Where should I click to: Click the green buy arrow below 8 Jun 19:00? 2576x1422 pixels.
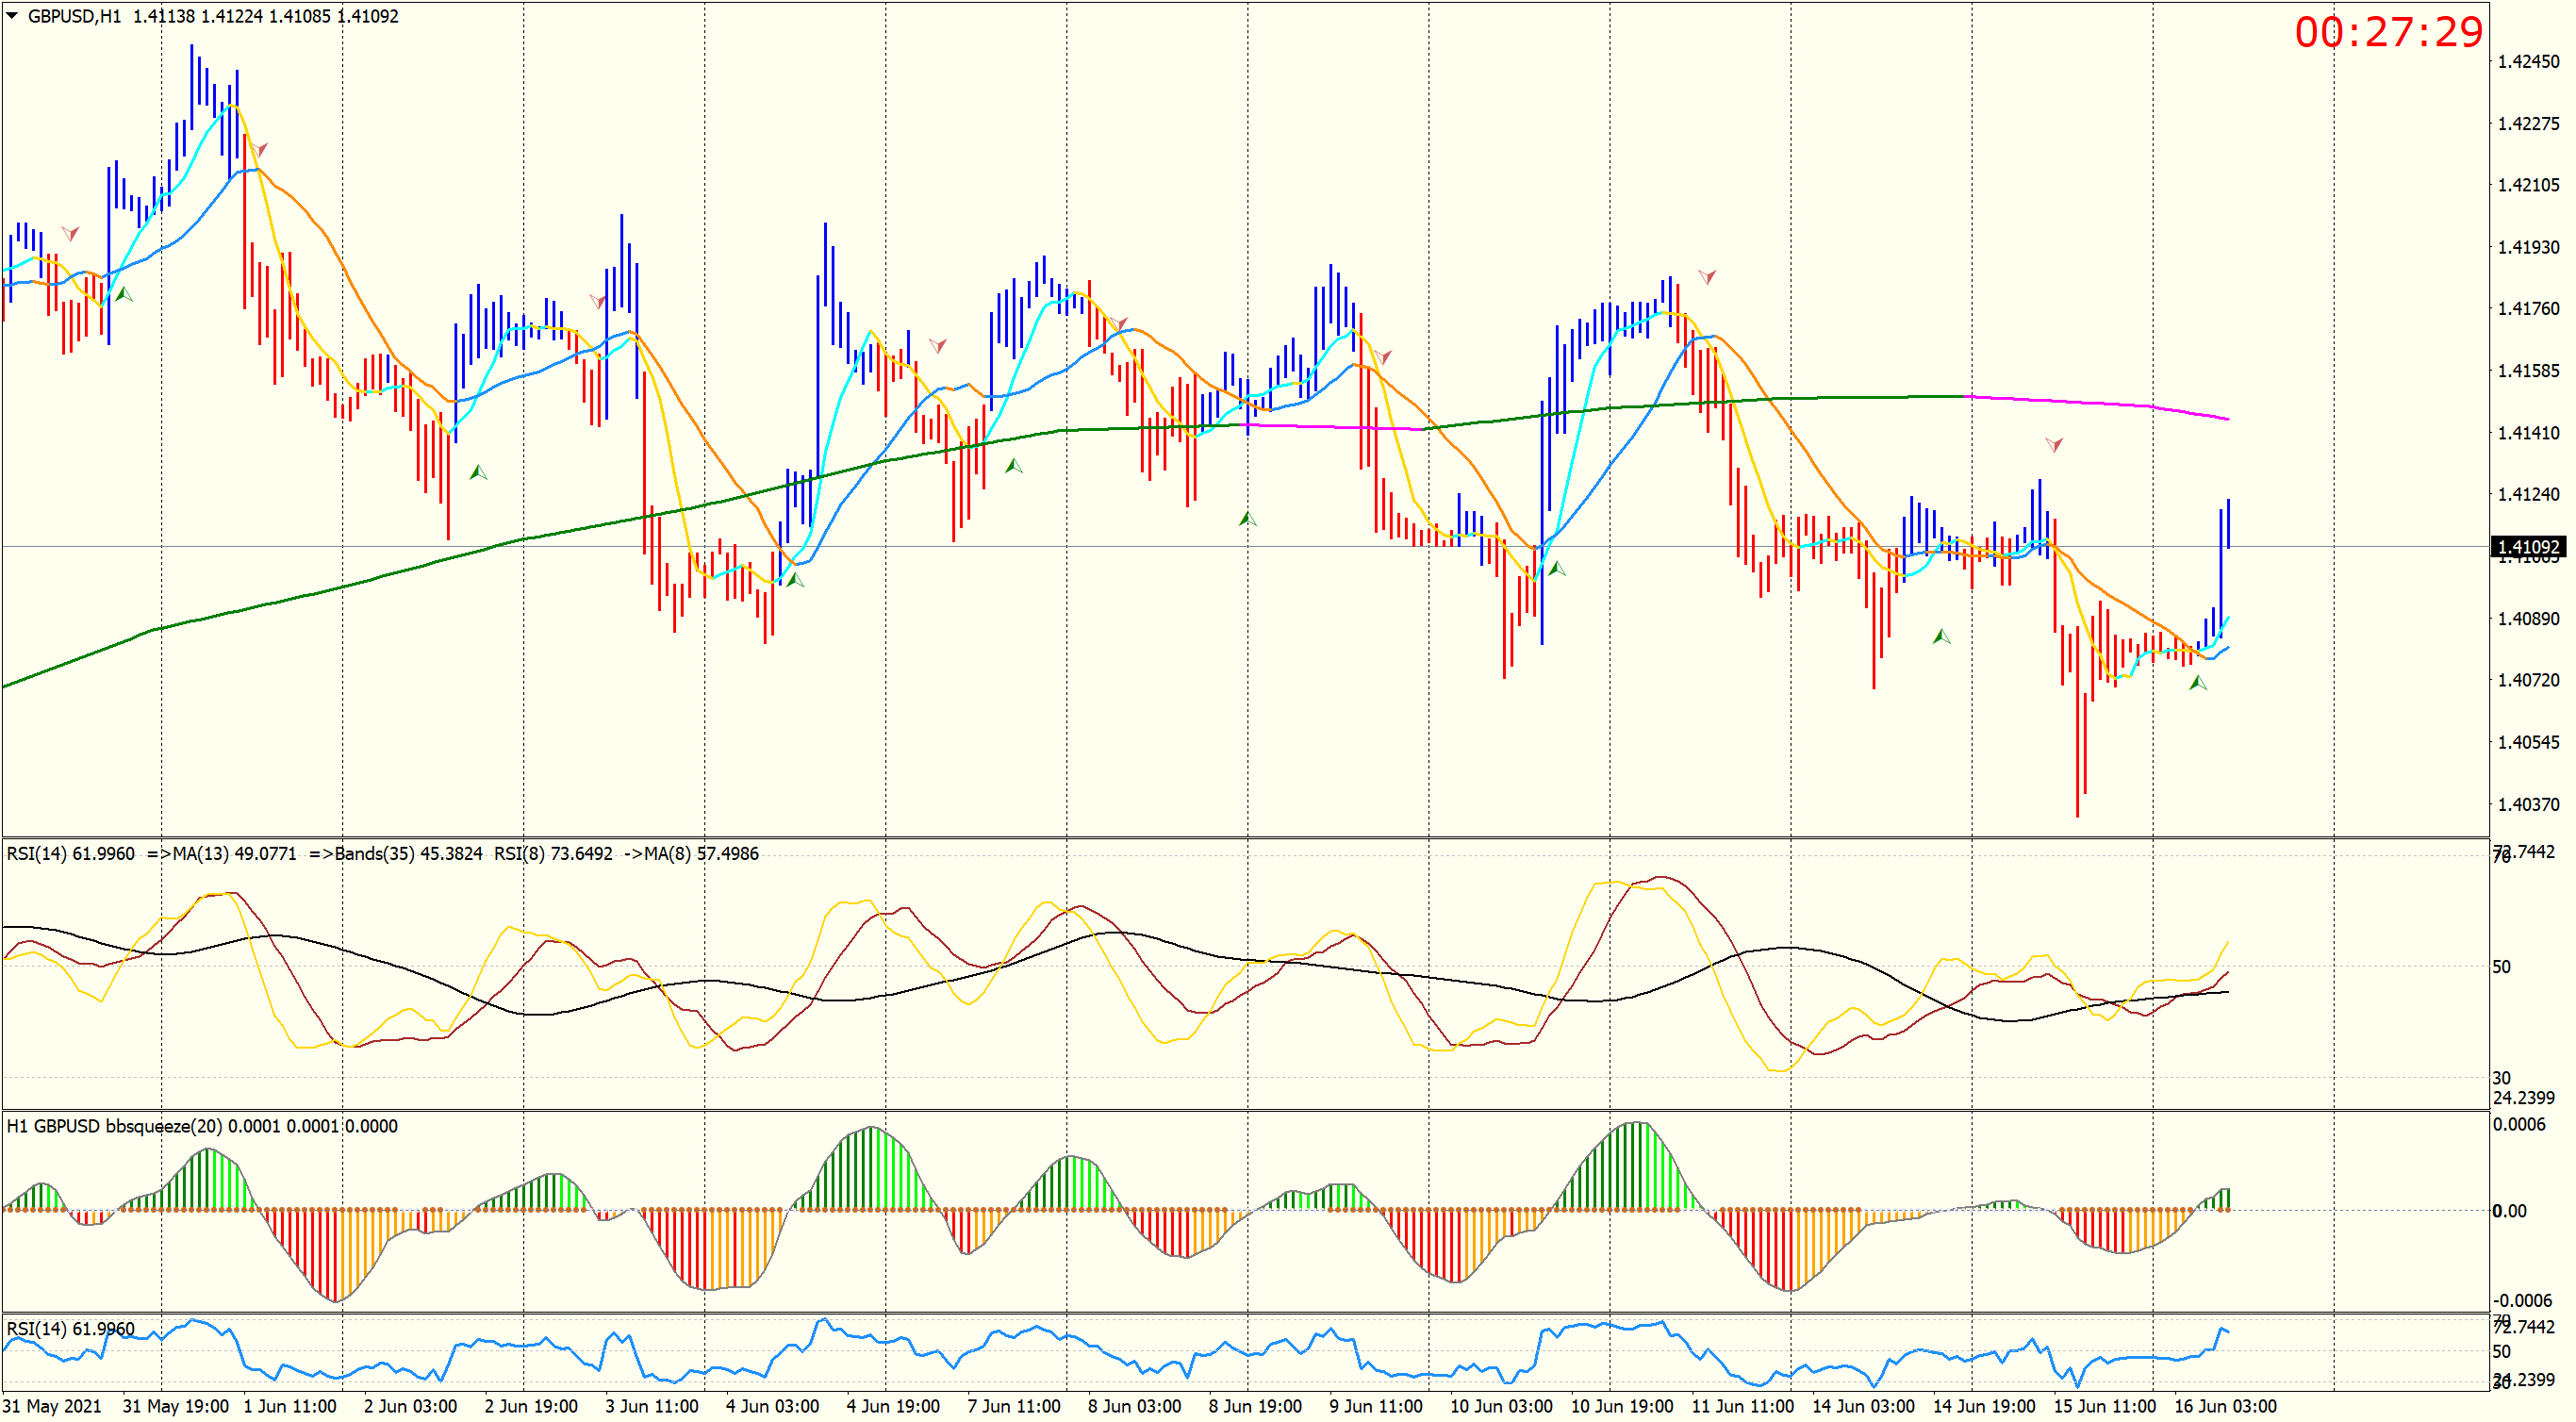(x=1247, y=519)
